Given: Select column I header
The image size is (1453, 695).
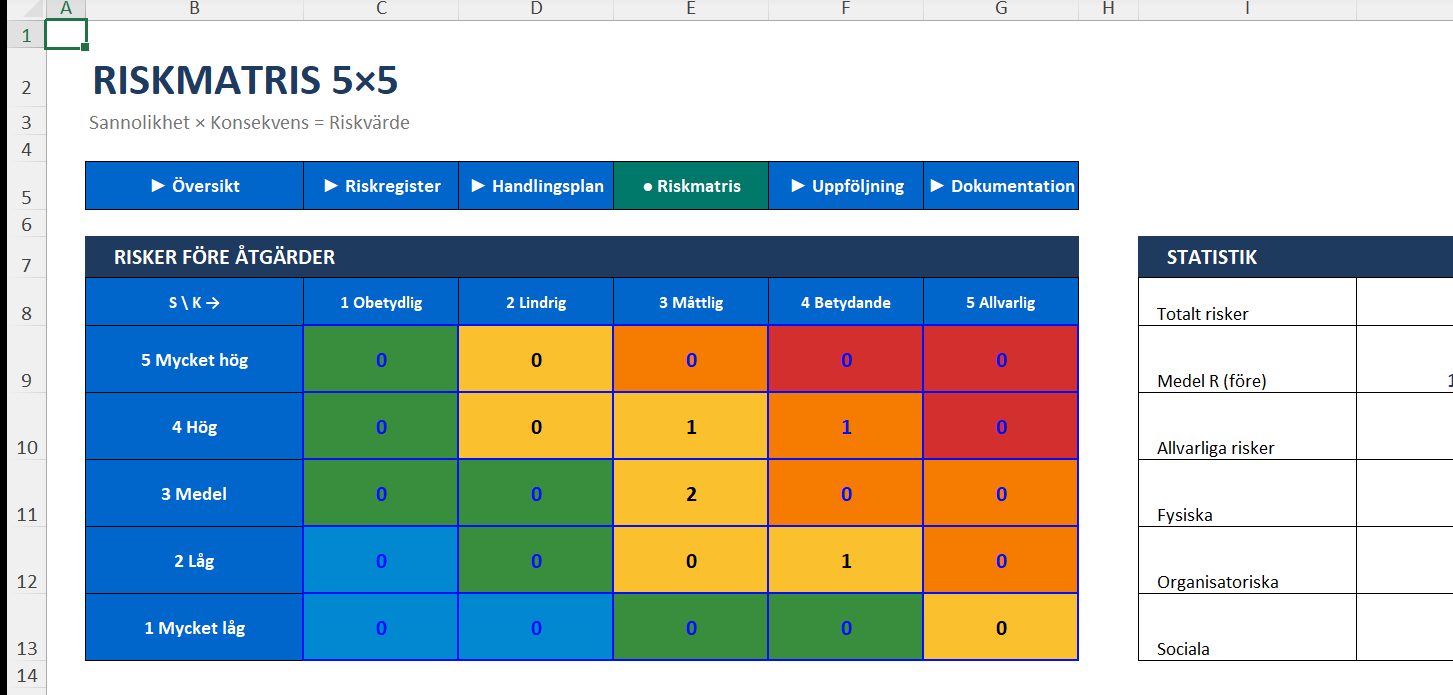Looking at the screenshot, I should point(1247,9).
